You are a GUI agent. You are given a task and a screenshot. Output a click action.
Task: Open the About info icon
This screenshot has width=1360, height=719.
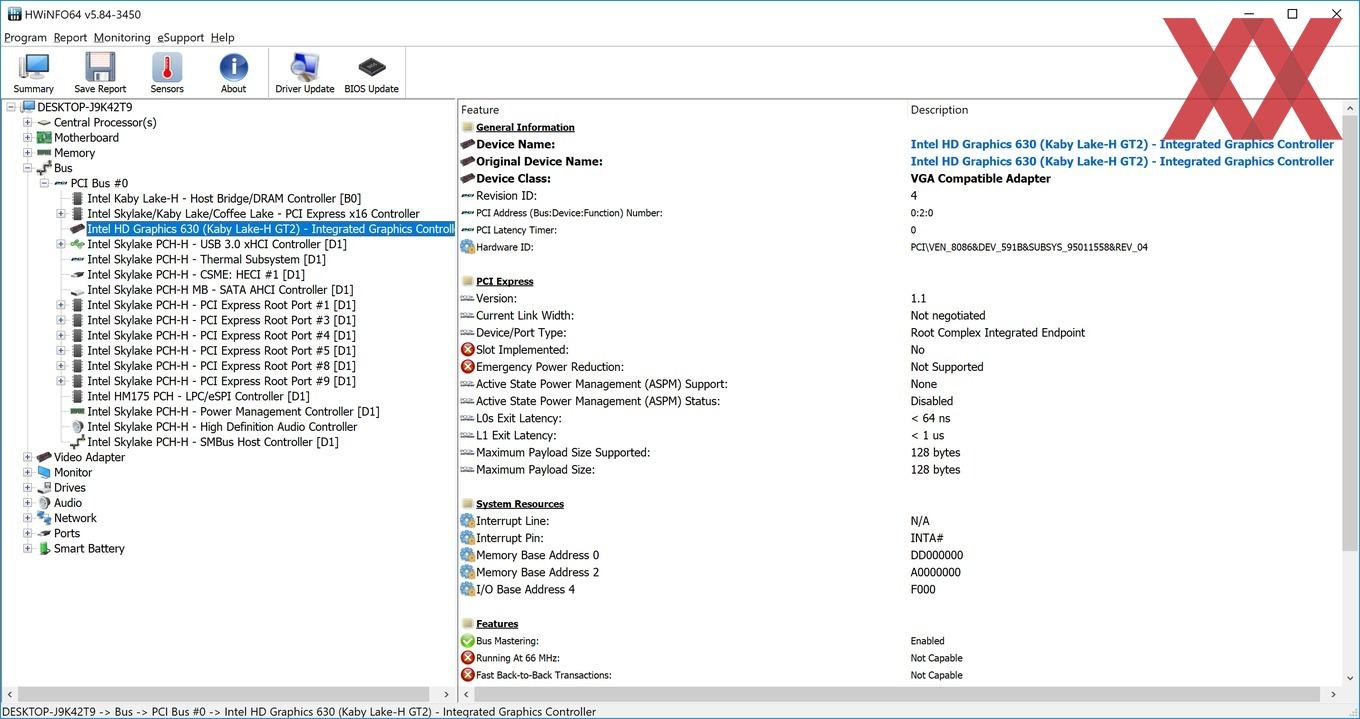(233, 73)
